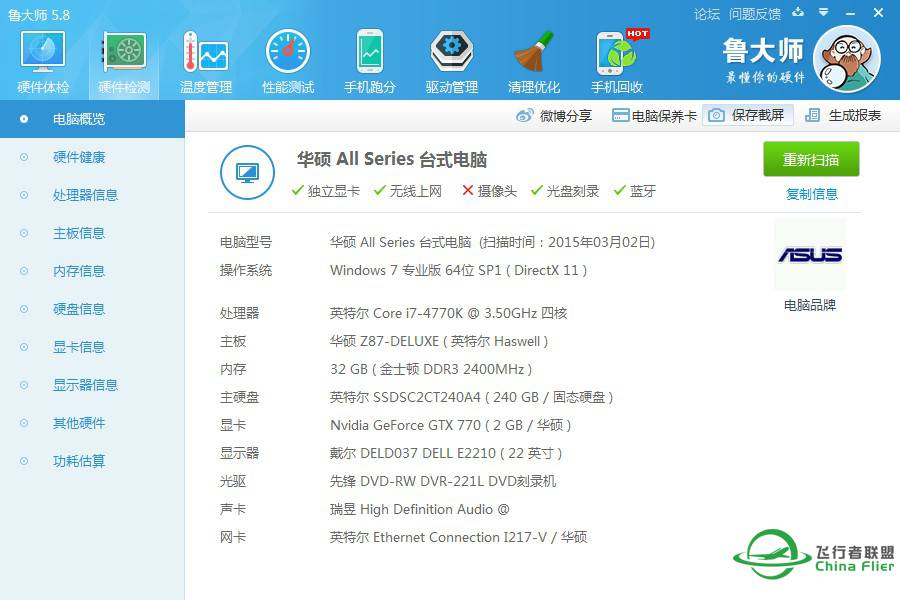The width and height of the screenshot is (900, 600).
Task: Close the 鲁大师 window
Action: pos(878,12)
